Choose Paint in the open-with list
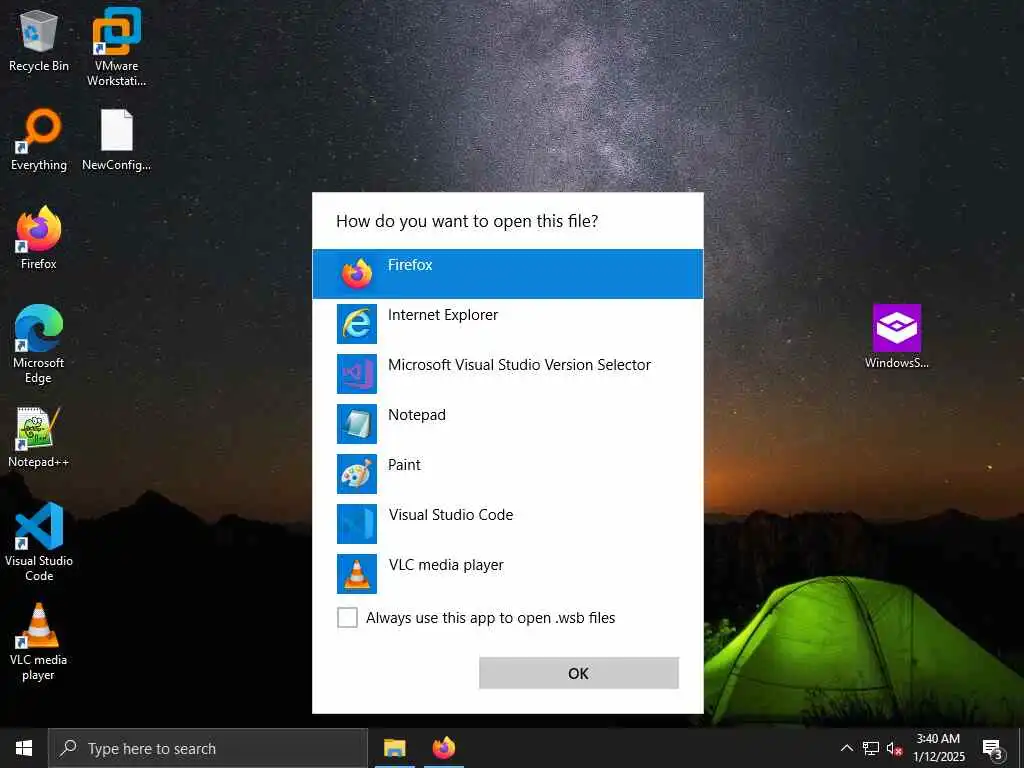This screenshot has width=1024, height=768. click(507, 473)
